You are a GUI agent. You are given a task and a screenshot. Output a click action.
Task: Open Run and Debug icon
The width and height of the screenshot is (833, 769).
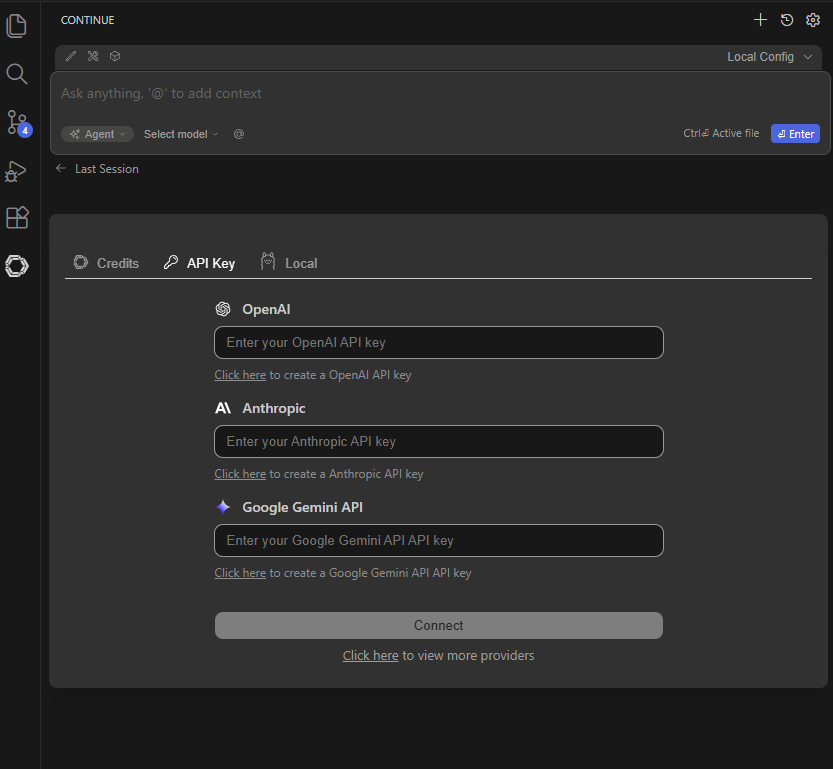point(16,171)
